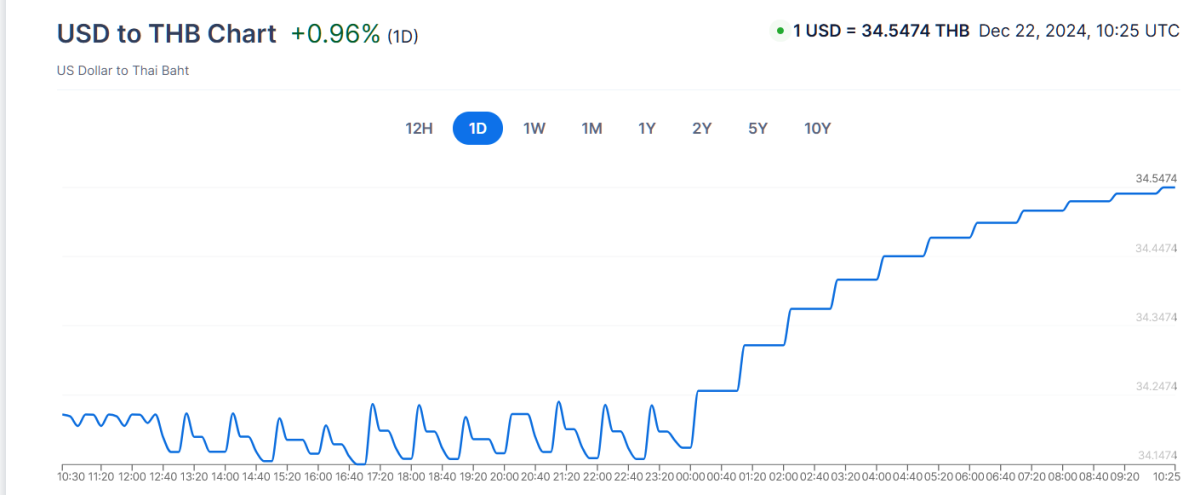Choose the 2Y time range
Image resolution: width=1200 pixels, height=495 pixels.
tap(701, 128)
